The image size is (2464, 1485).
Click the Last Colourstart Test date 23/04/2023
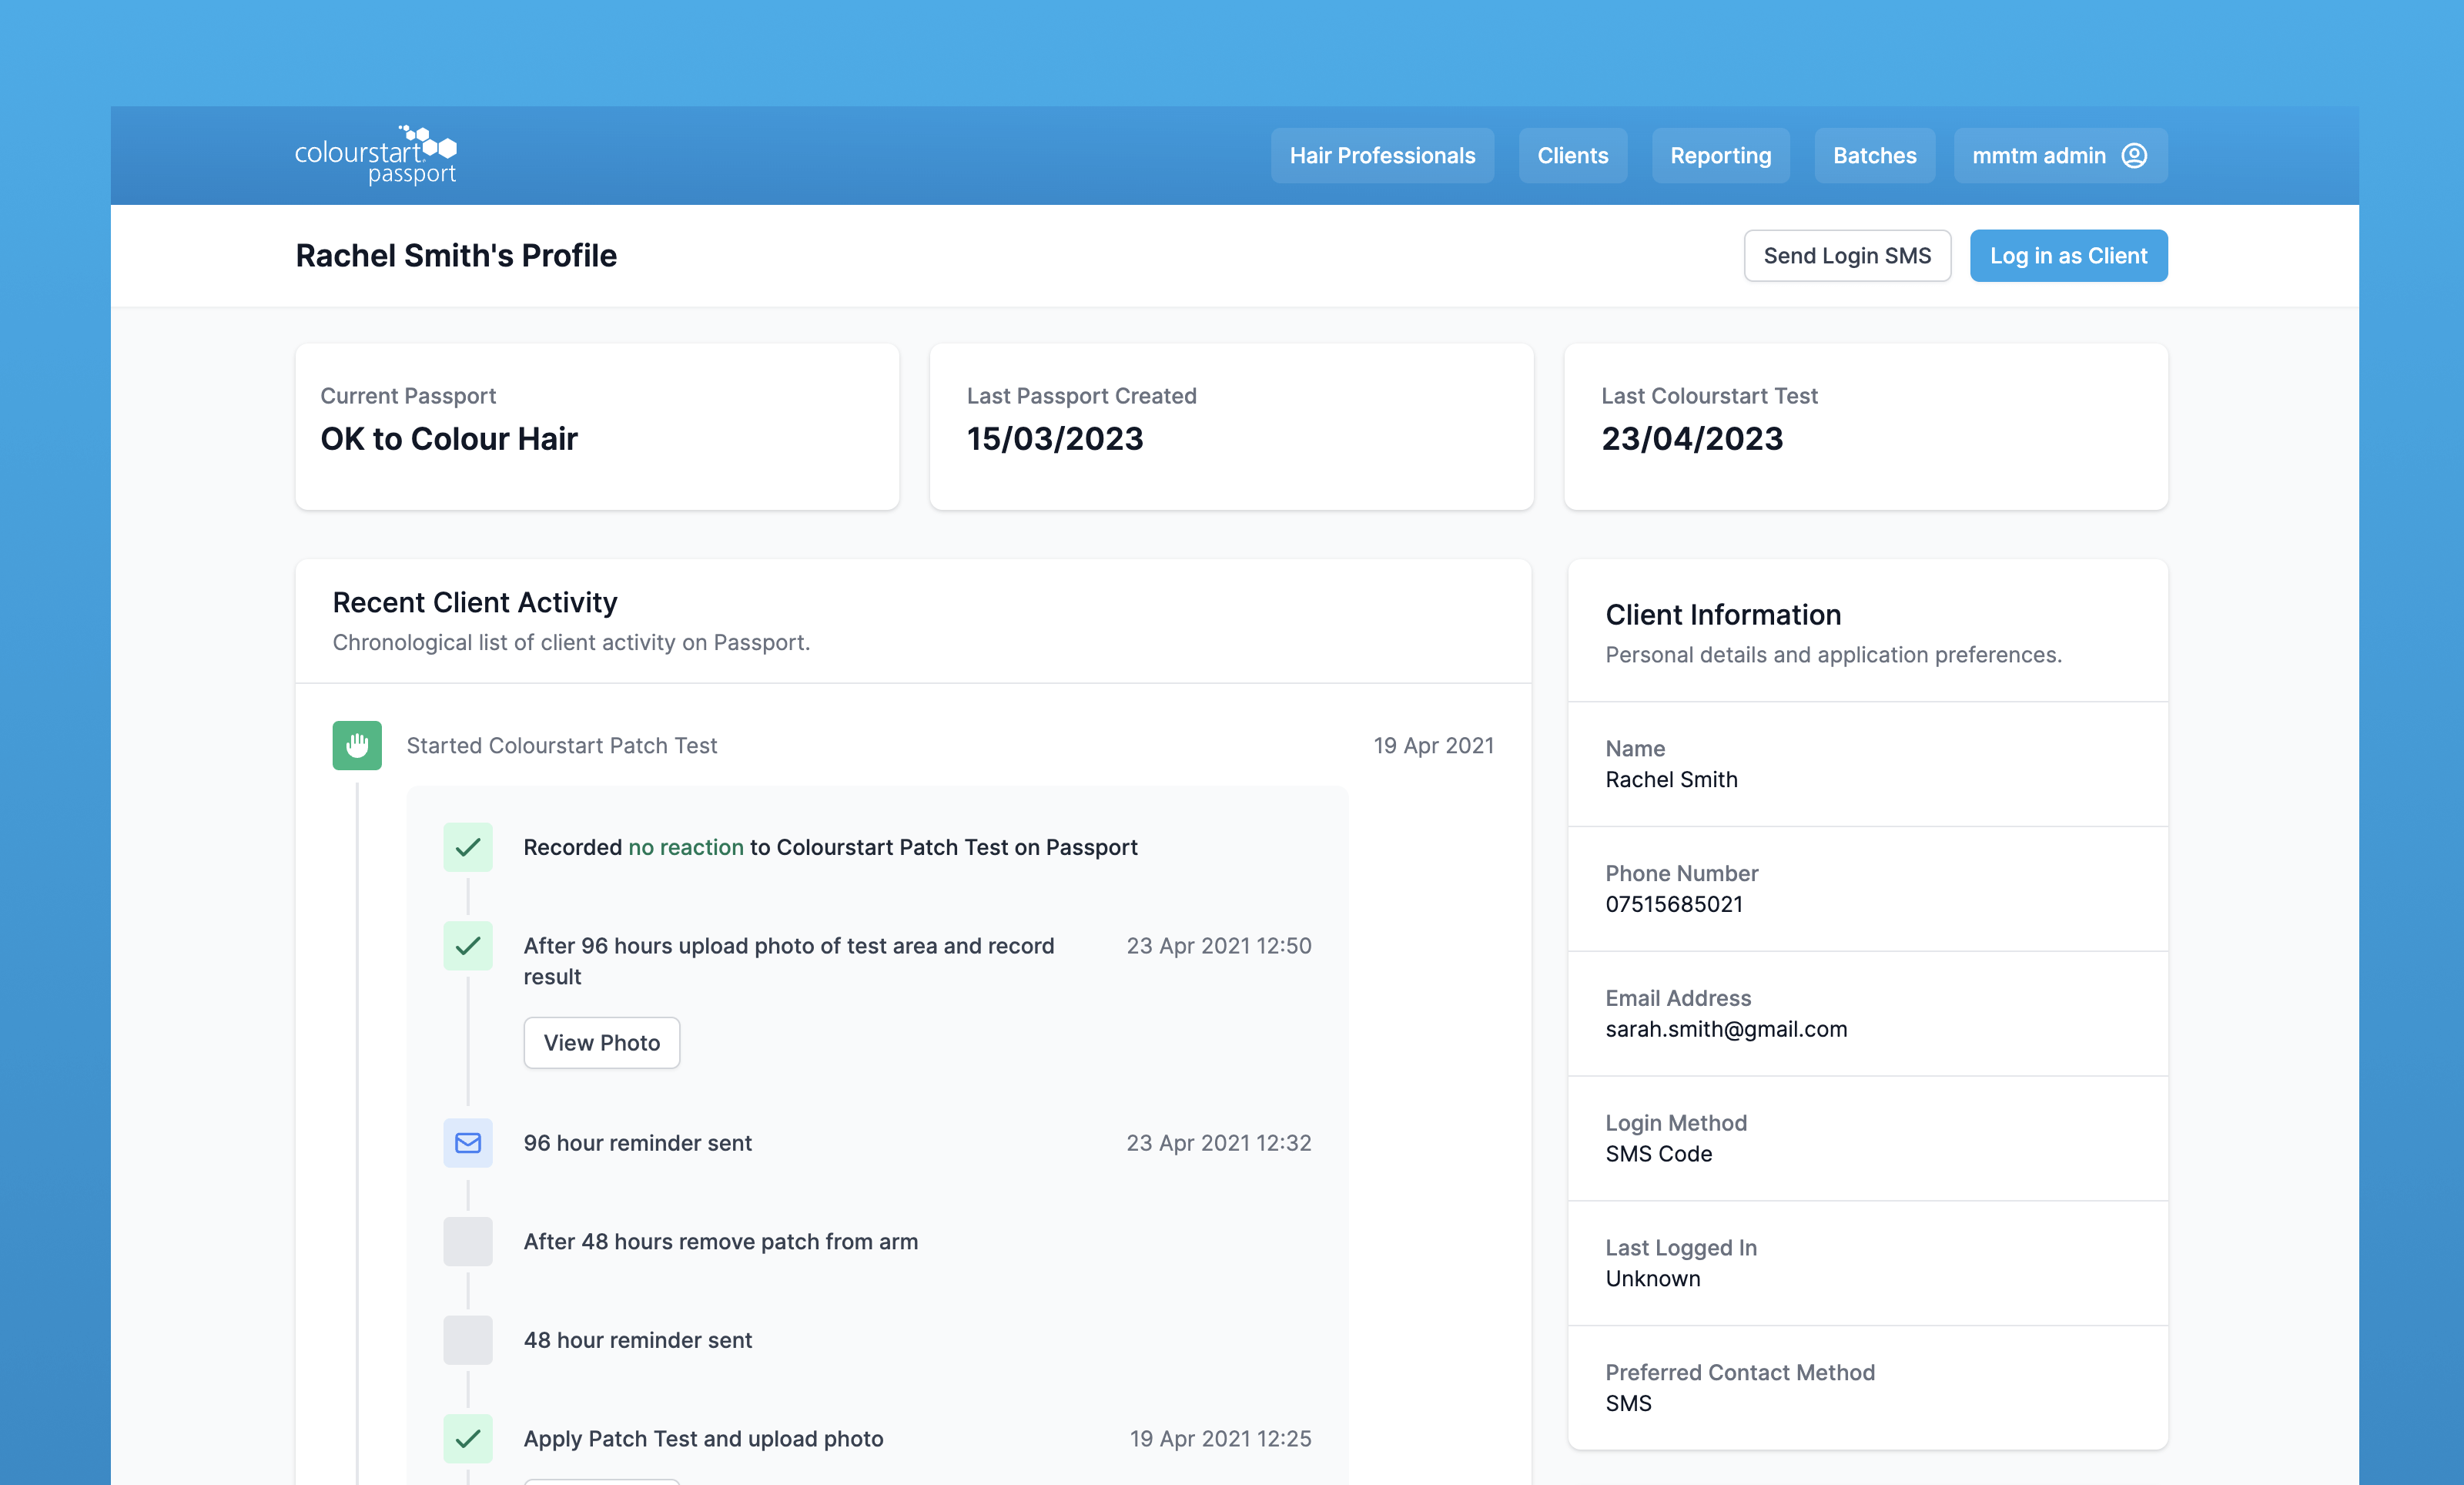tap(1693, 438)
